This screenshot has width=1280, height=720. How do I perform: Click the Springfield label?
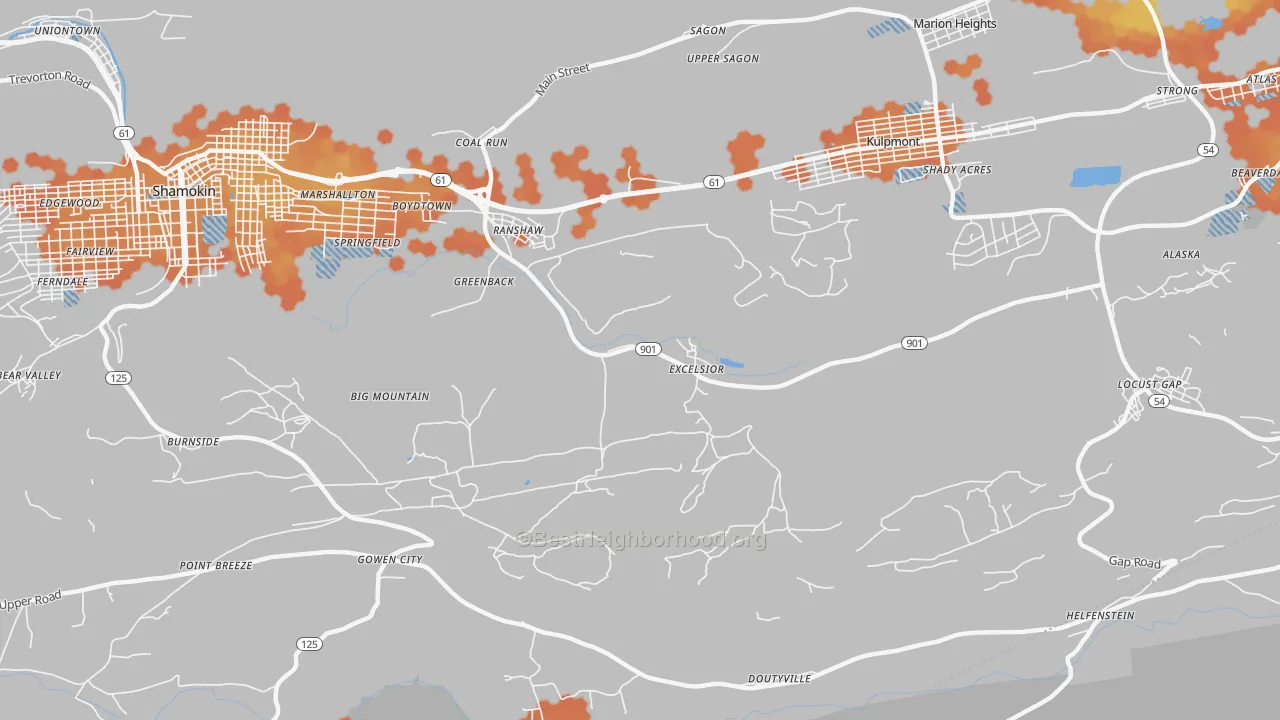click(367, 243)
